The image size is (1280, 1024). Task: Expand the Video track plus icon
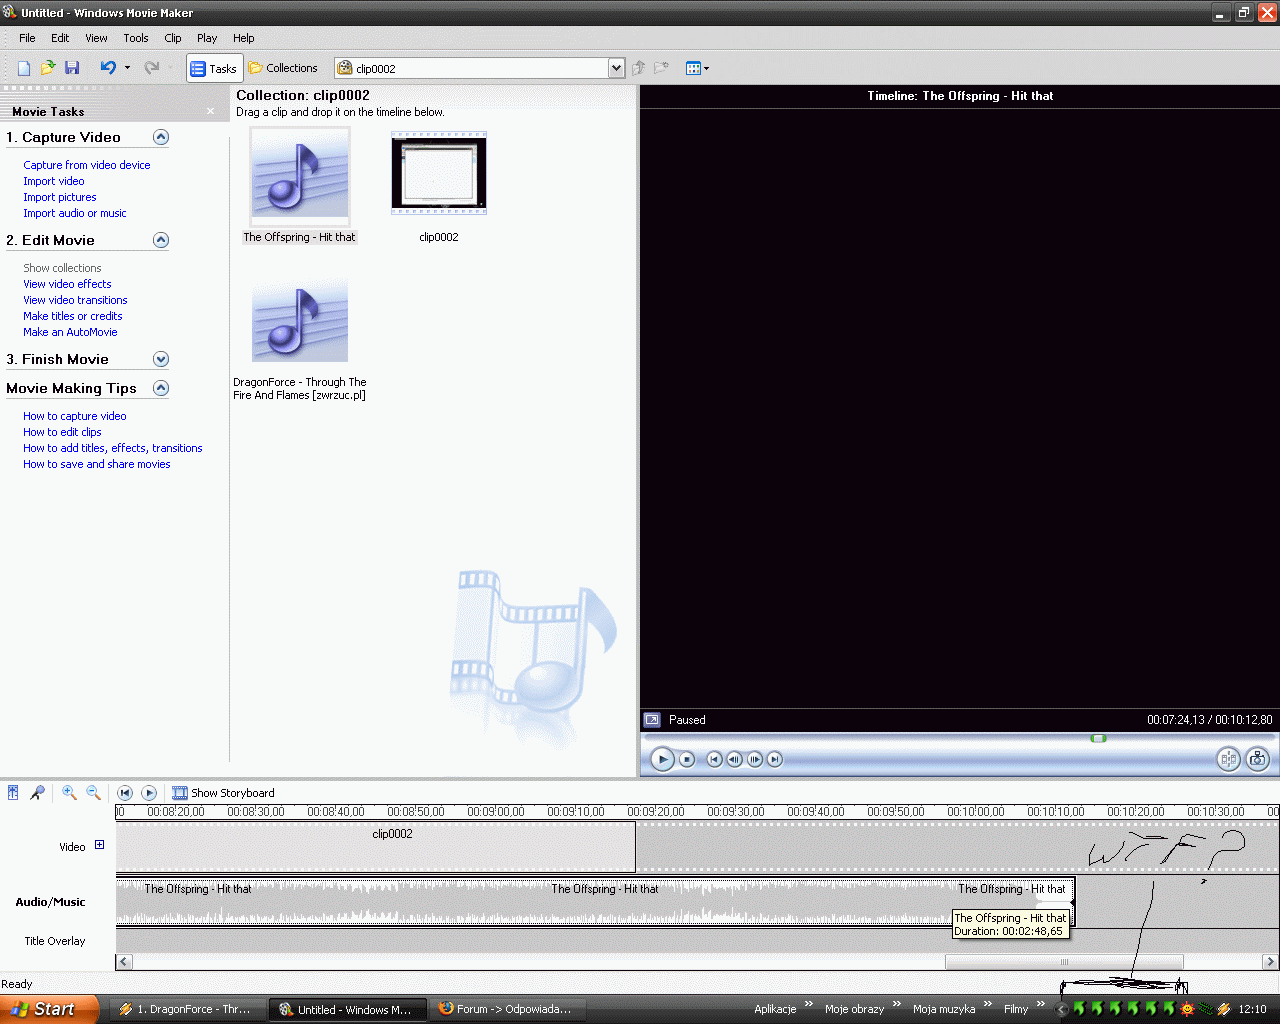point(99,845)
